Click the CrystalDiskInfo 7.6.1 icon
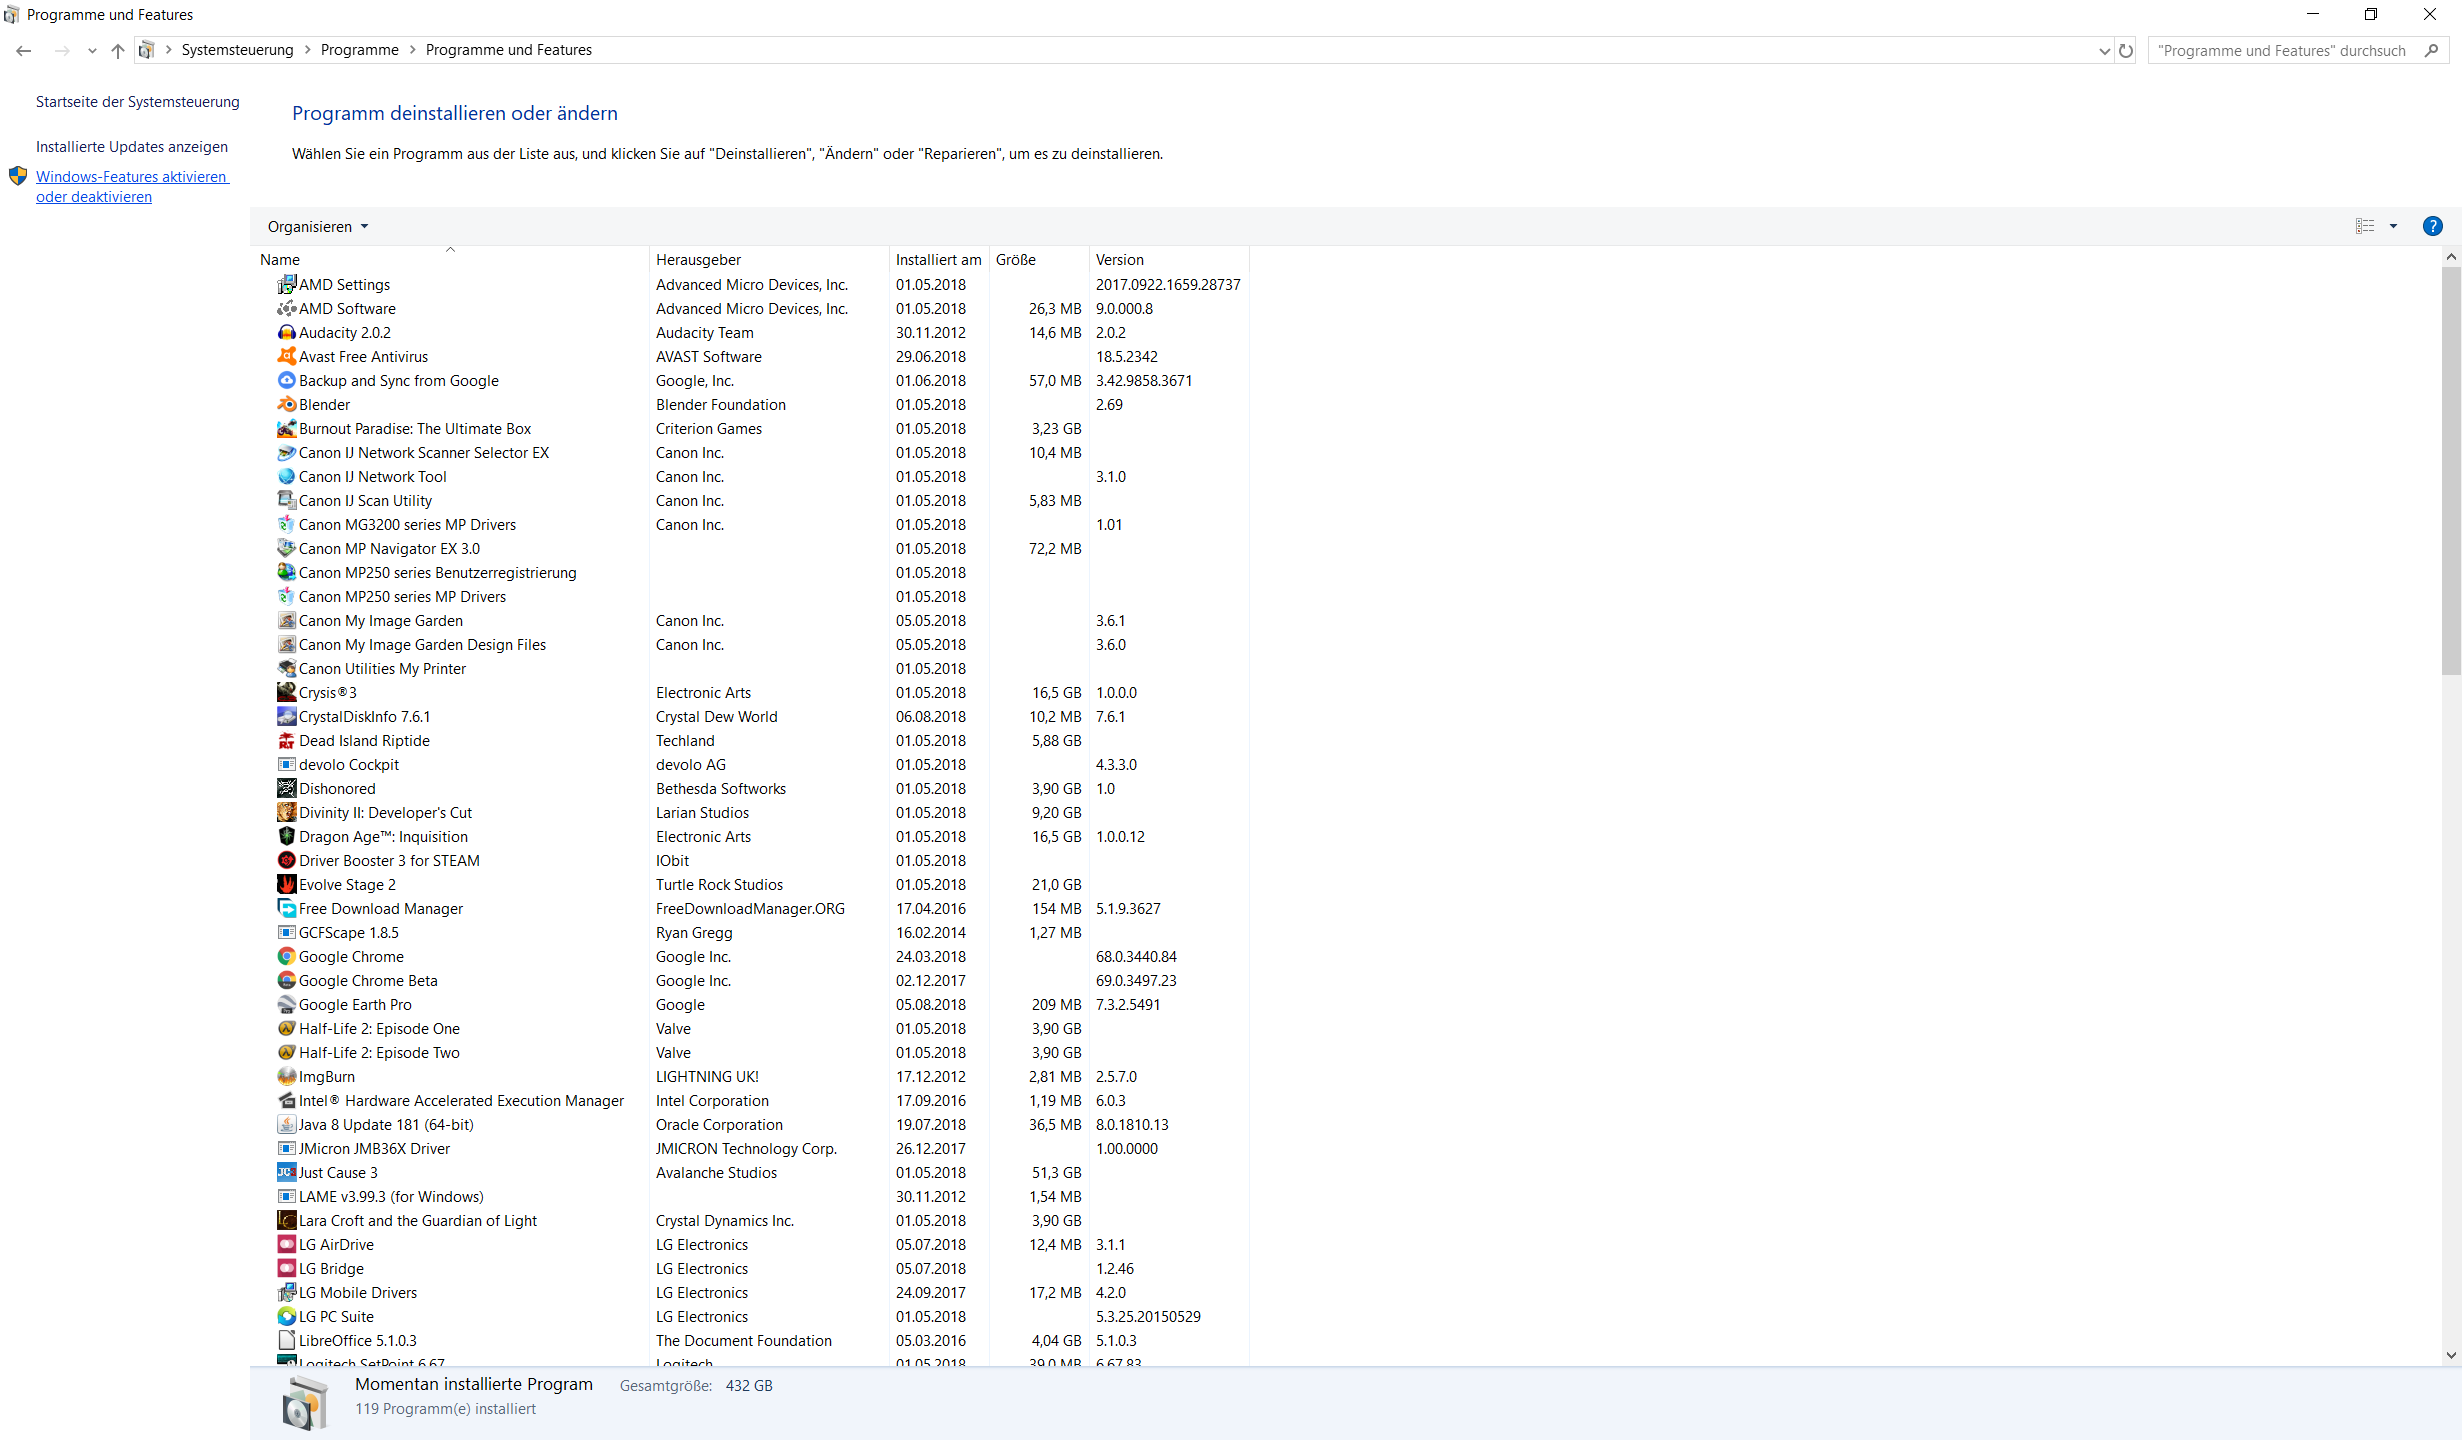The image size is (2462, 1440). (286, 716)
